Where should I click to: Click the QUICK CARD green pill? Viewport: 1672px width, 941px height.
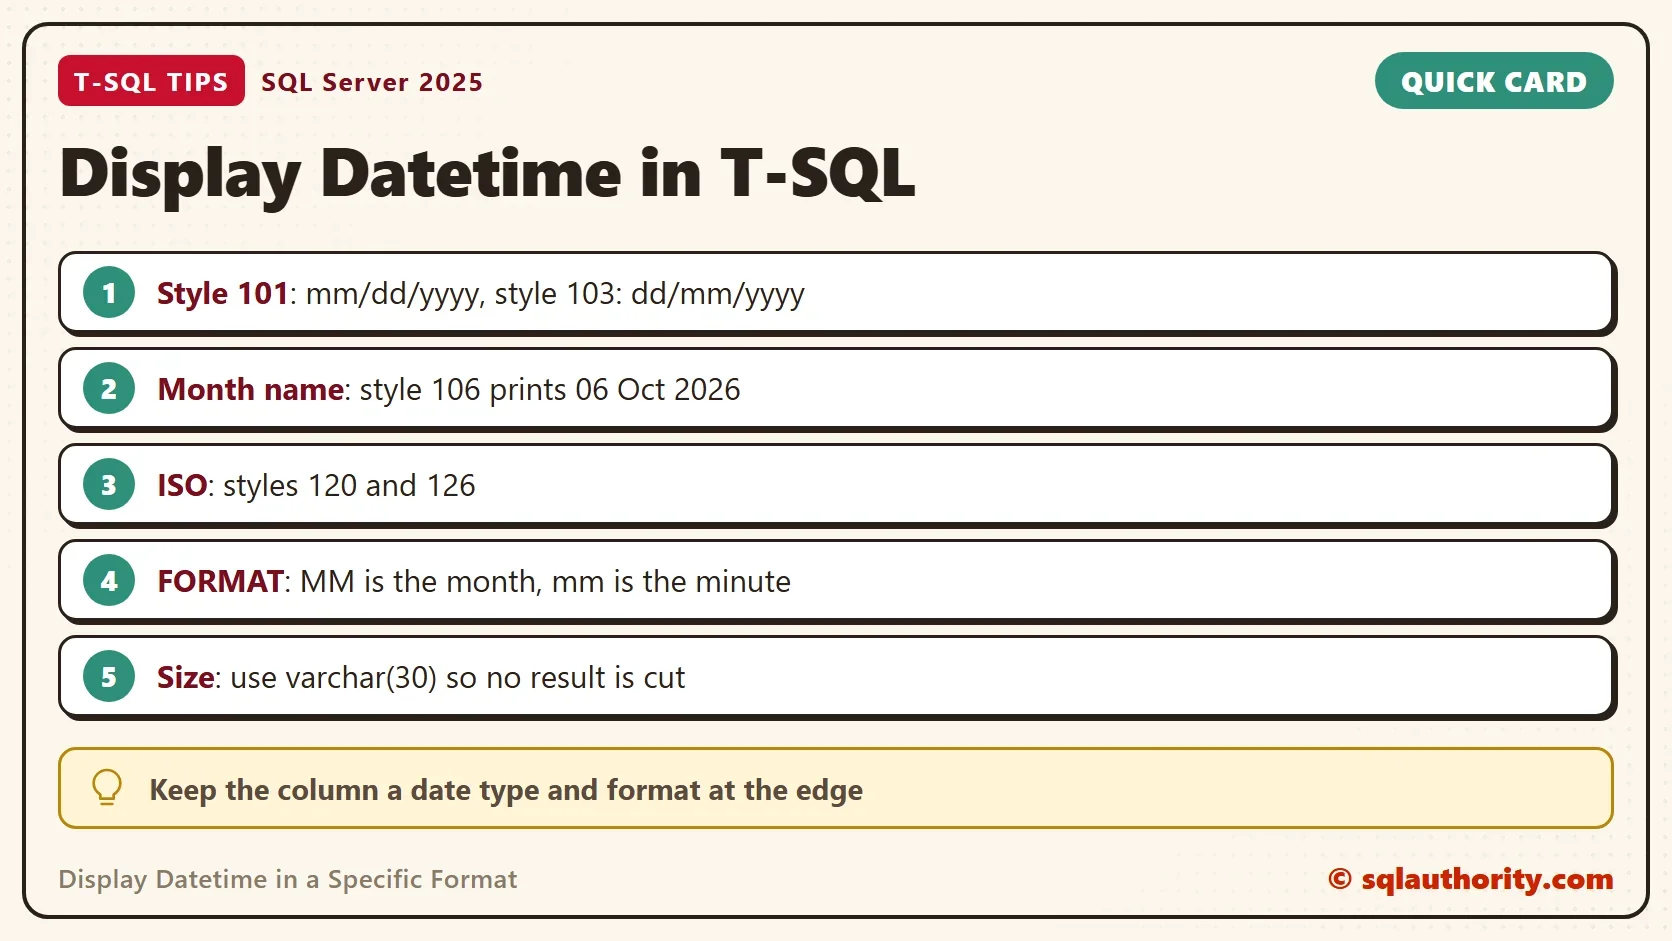click(x=1494, y=81)
